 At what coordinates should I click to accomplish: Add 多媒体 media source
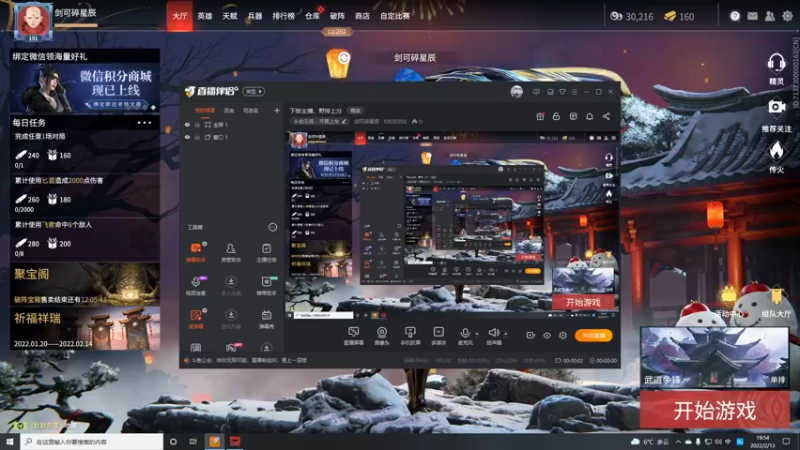(439, 336)
